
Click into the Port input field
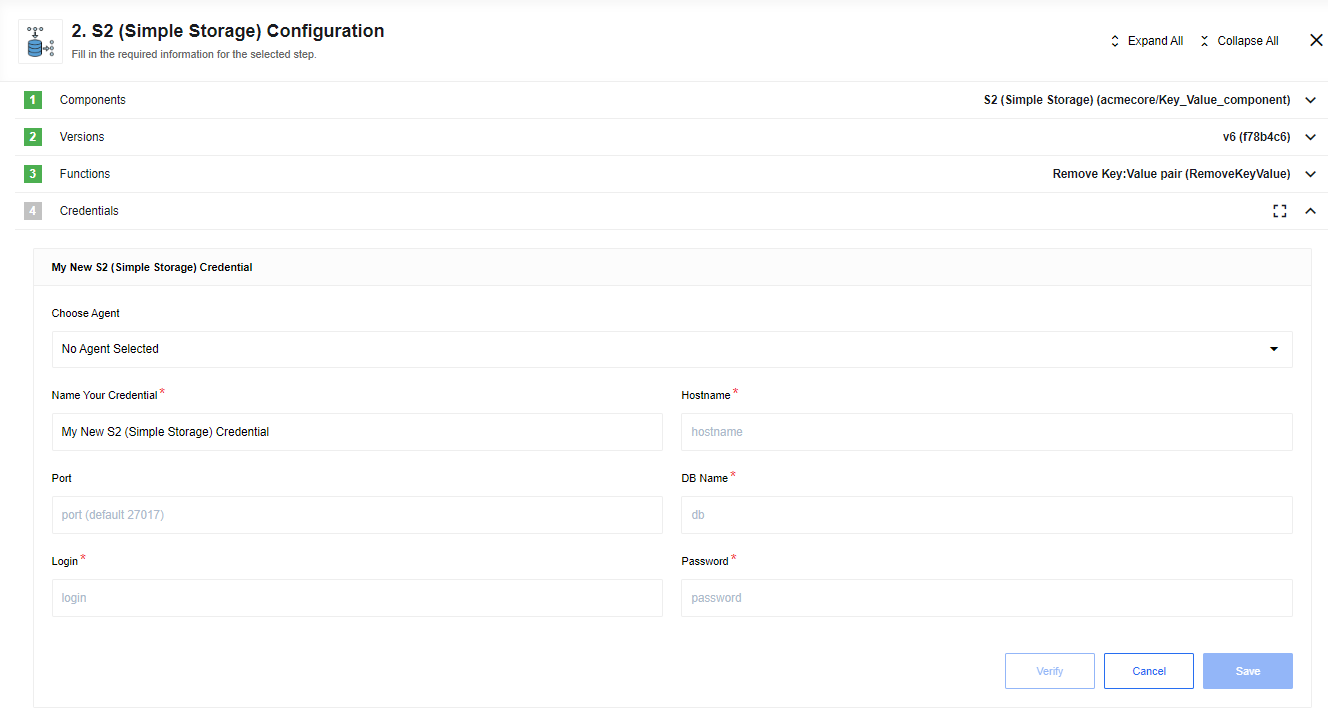pyautogui.click(x=357, y=515)
